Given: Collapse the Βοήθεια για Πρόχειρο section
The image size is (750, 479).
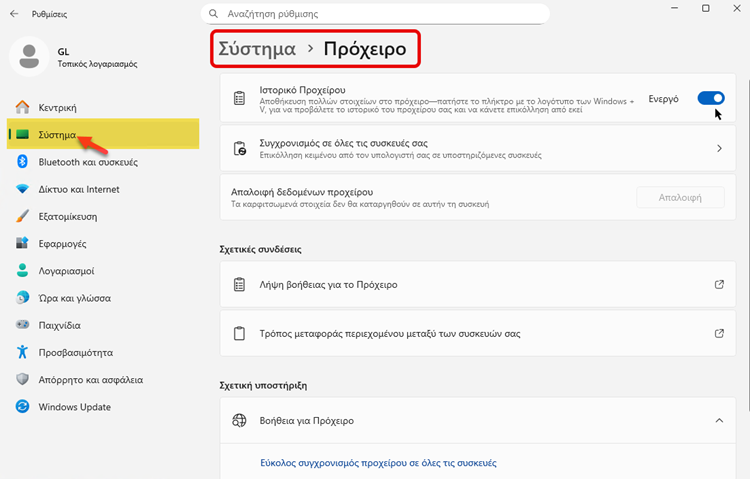Looking at the screenshot, I should 719,420.
